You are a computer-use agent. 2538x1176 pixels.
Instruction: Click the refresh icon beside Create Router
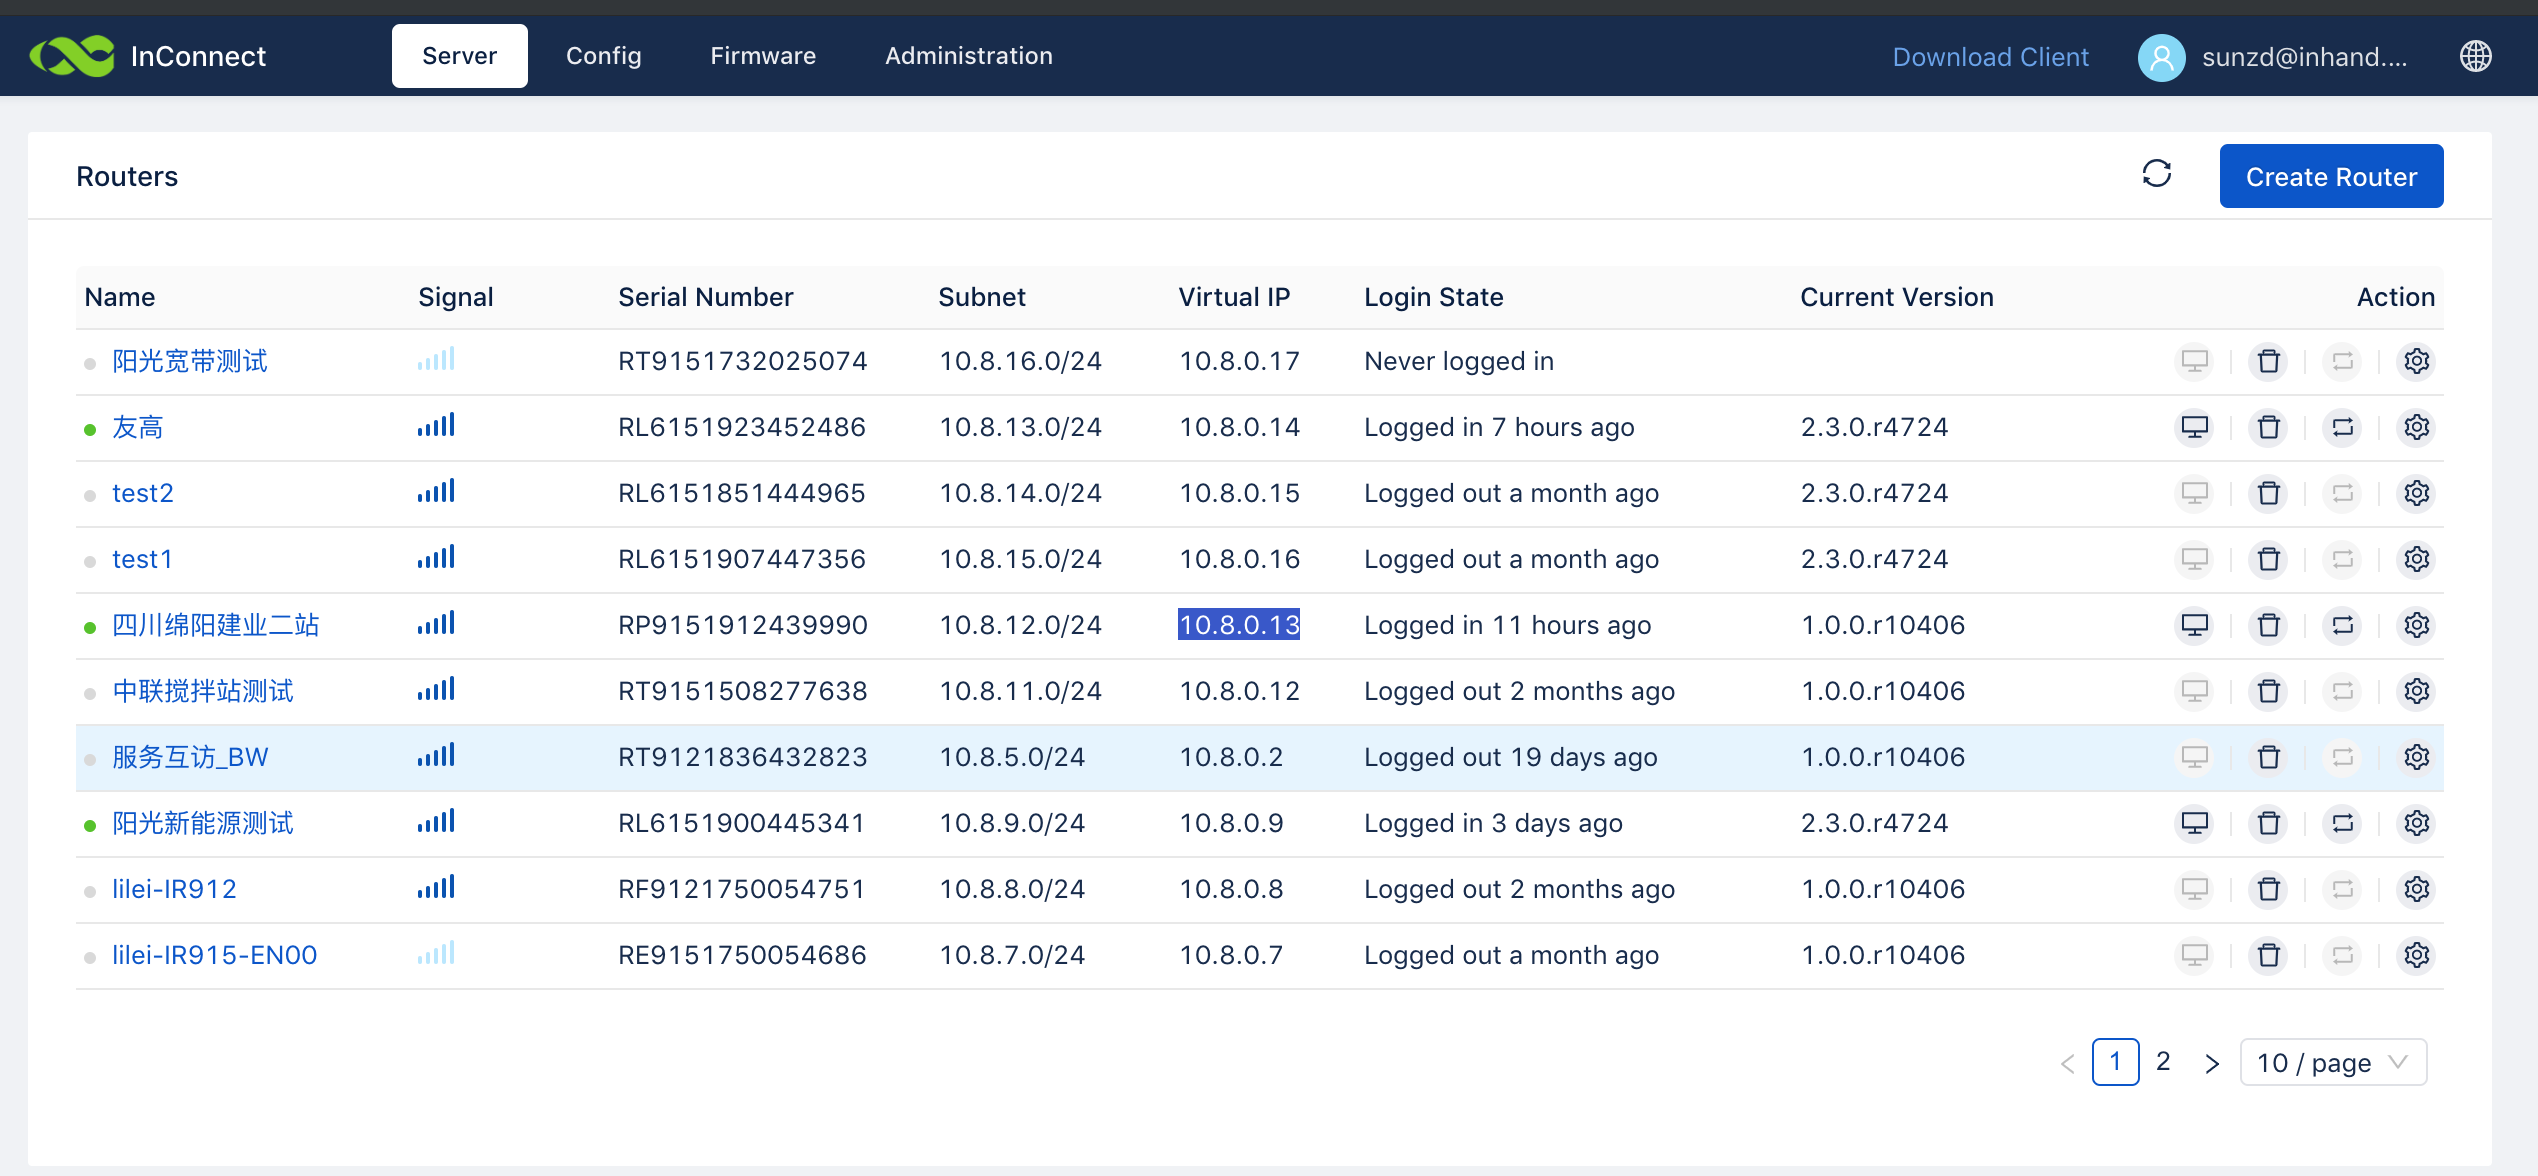(x=2156, y=174)
